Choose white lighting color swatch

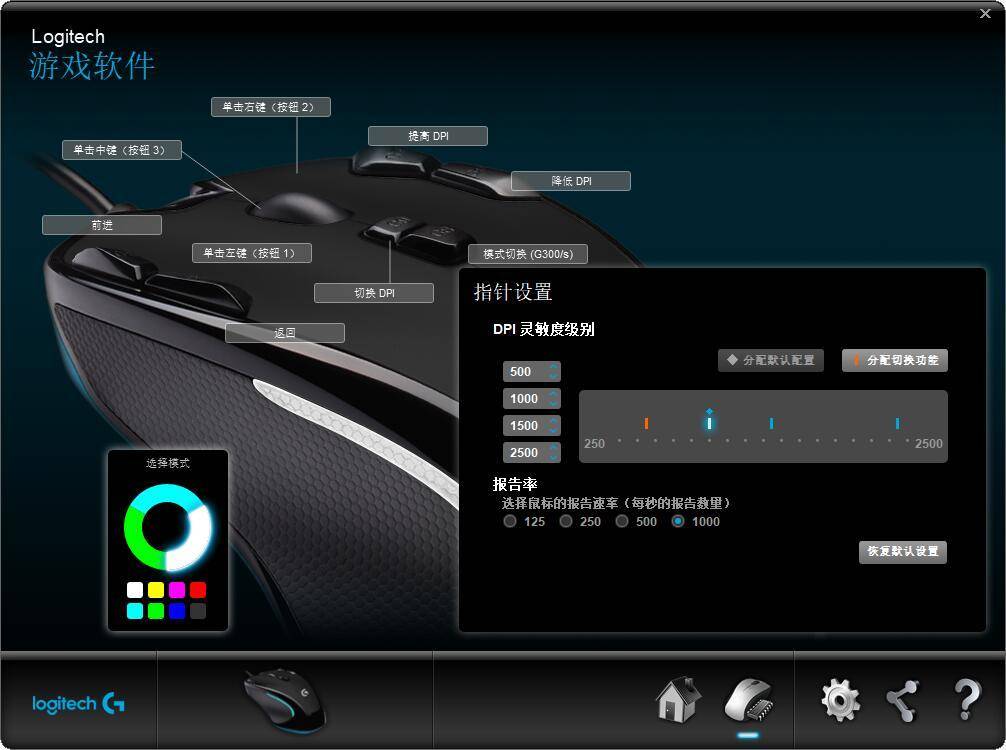135,590
